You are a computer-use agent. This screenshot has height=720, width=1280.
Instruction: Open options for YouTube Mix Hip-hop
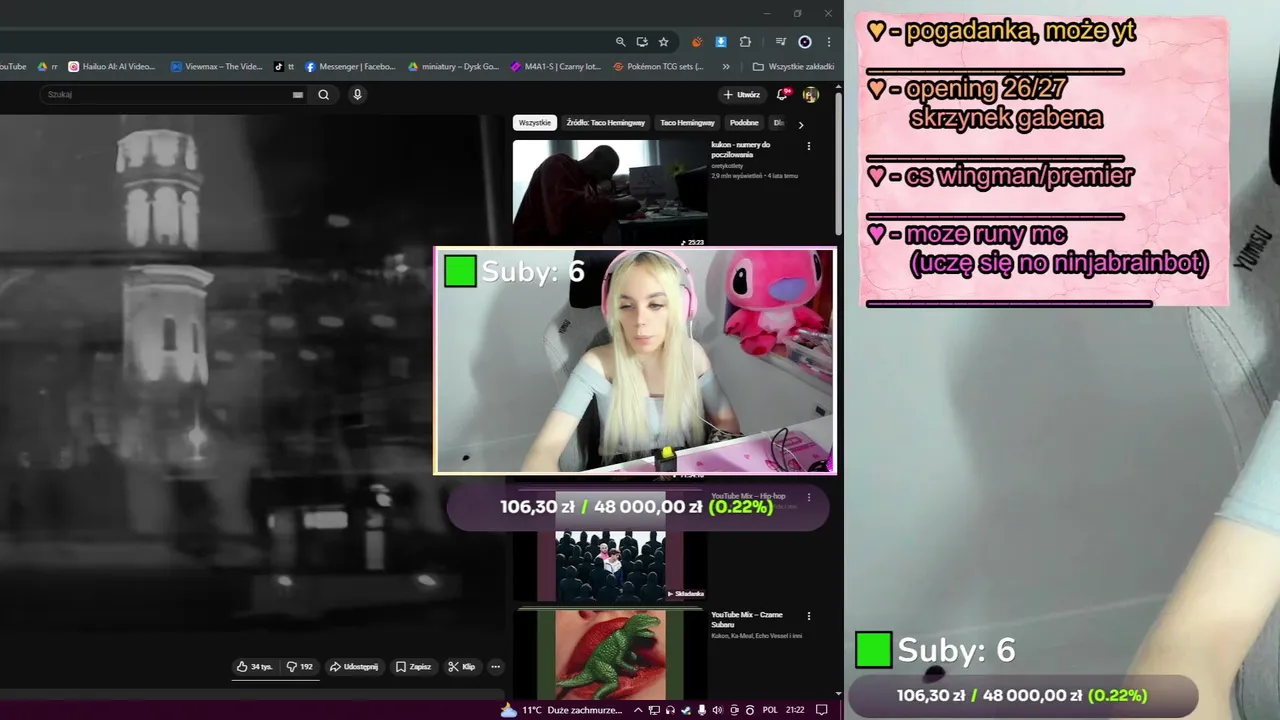click(809, 497)
